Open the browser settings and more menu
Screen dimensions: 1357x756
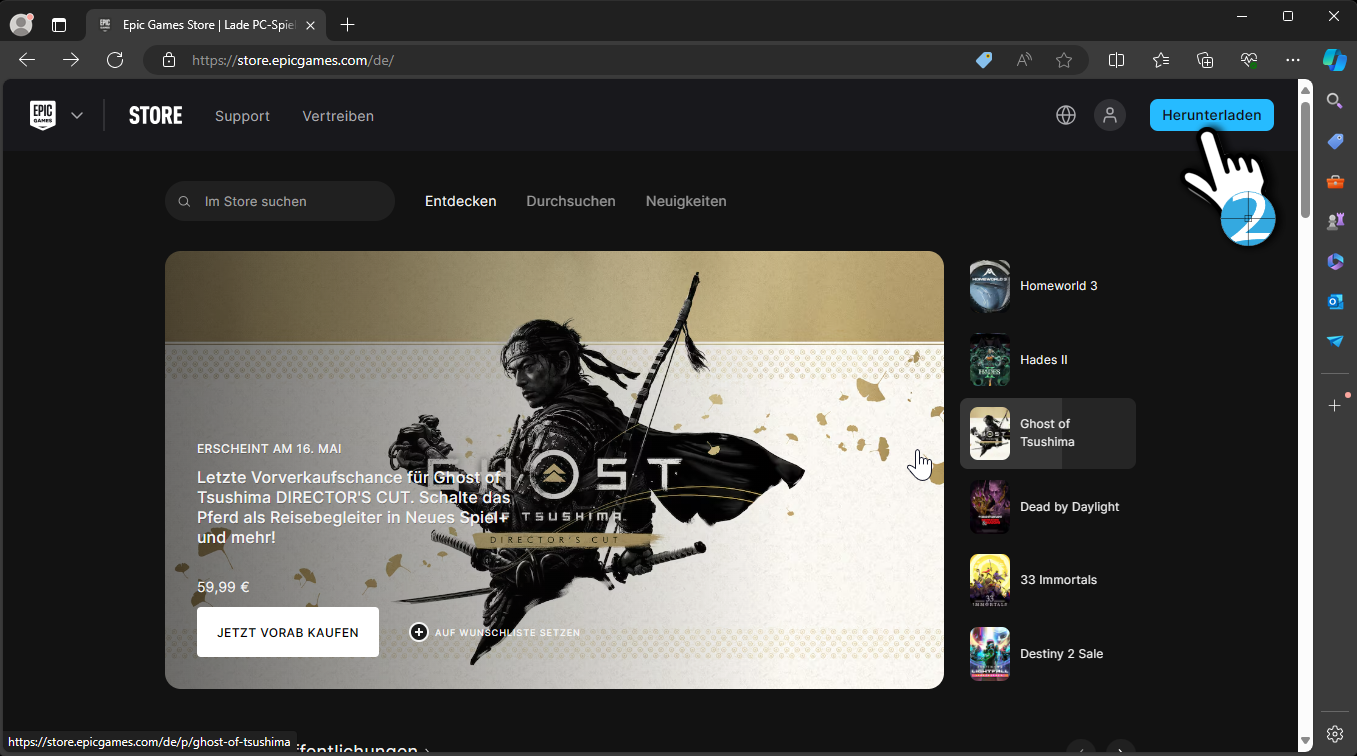[x=1293, y=60]
